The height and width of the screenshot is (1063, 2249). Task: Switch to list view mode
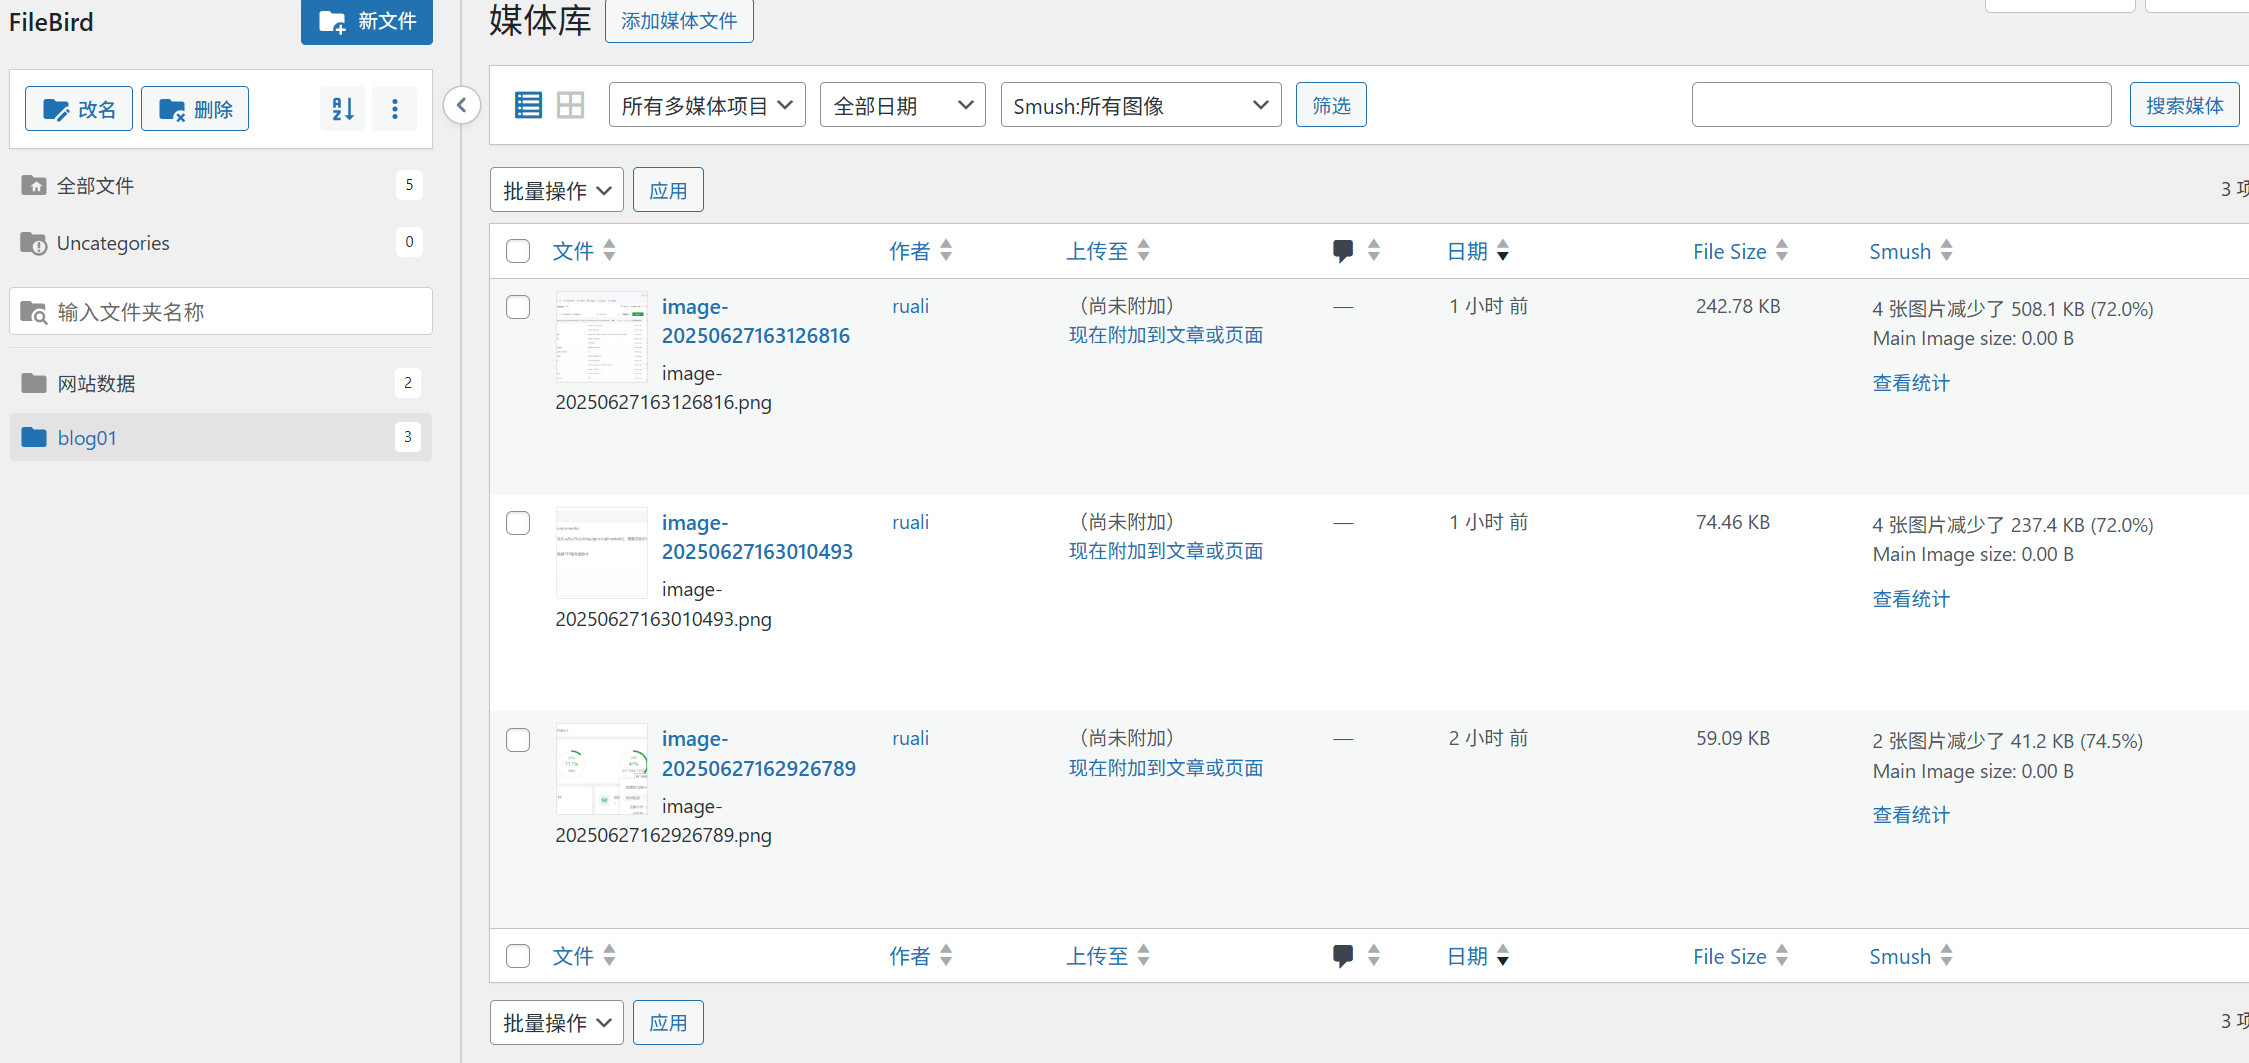(528, 105)
